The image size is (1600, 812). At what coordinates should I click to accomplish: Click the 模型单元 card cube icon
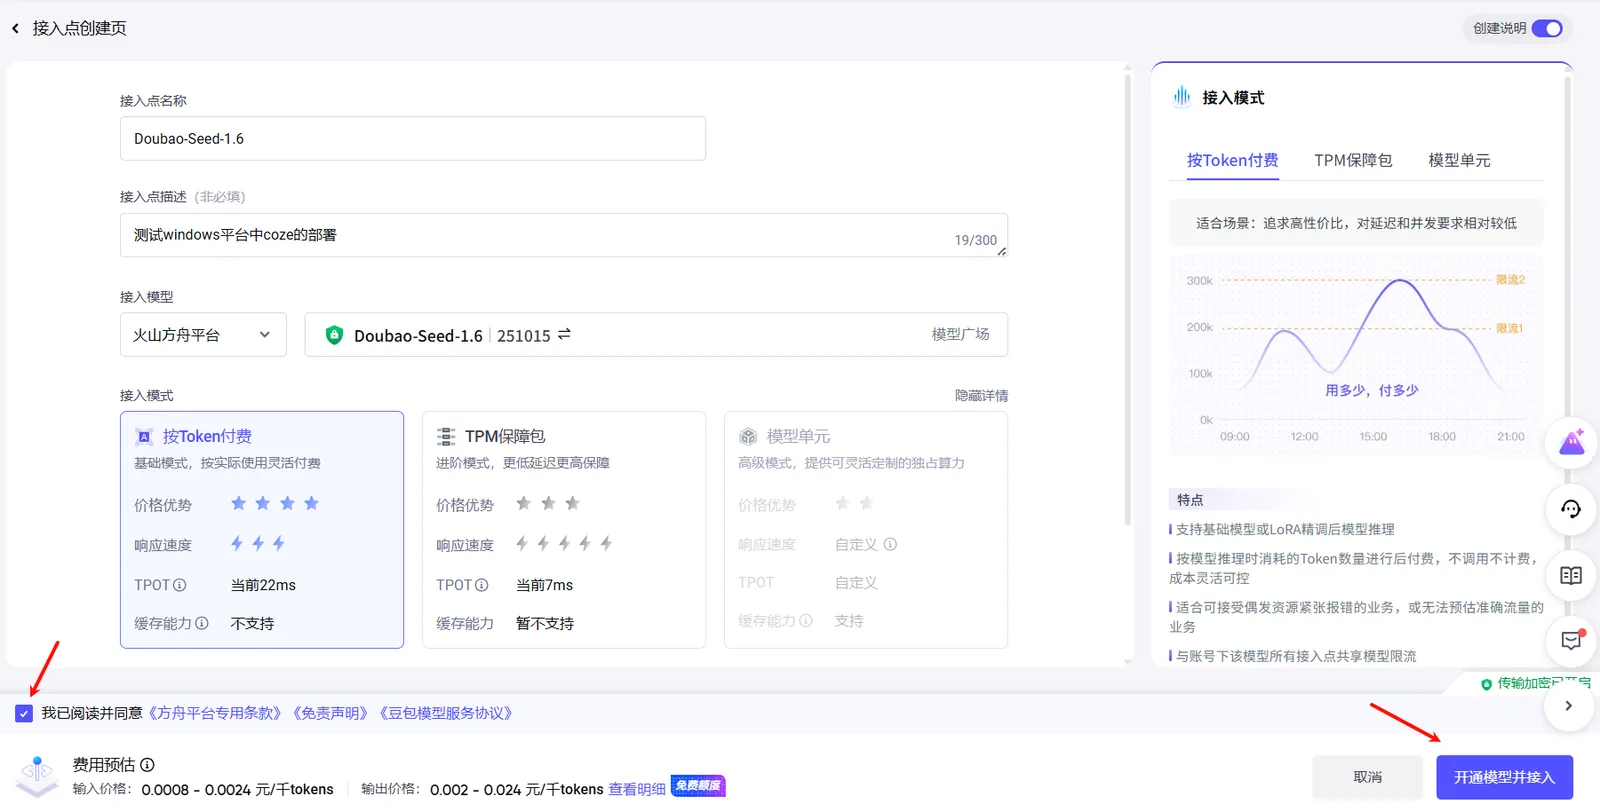click(x=748, y=437)
